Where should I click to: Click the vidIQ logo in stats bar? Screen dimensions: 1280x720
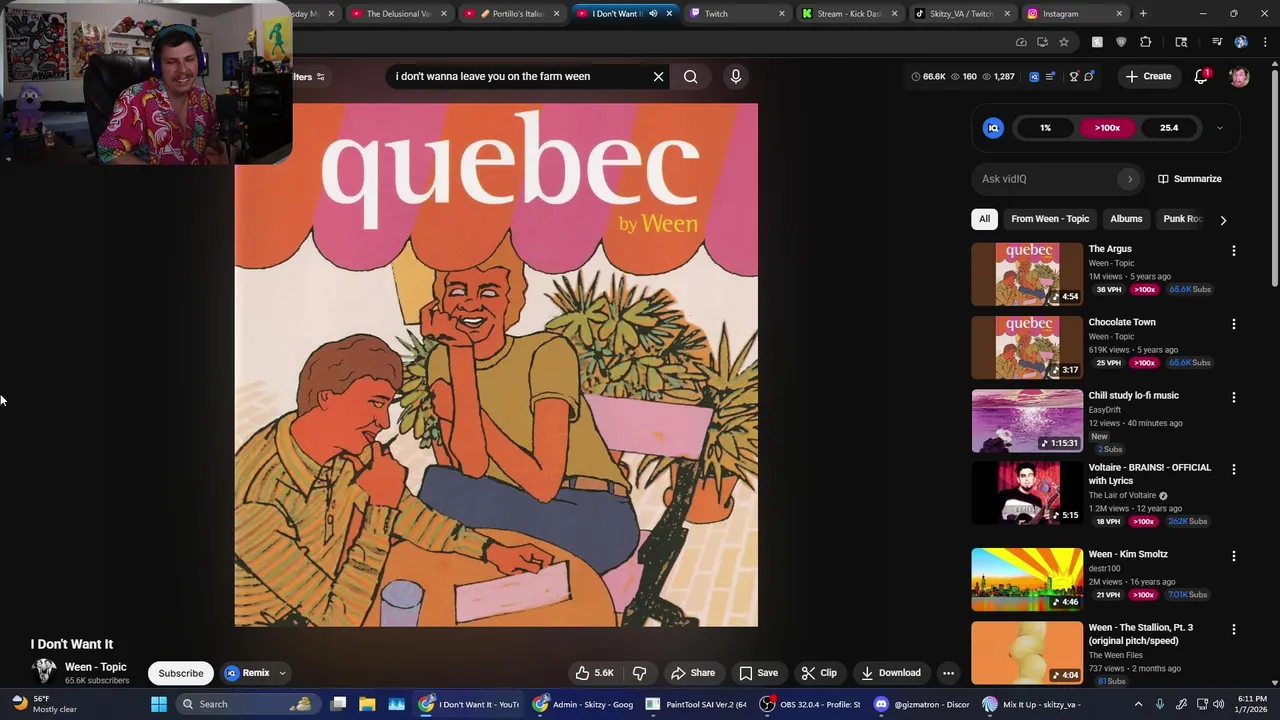1034,76
